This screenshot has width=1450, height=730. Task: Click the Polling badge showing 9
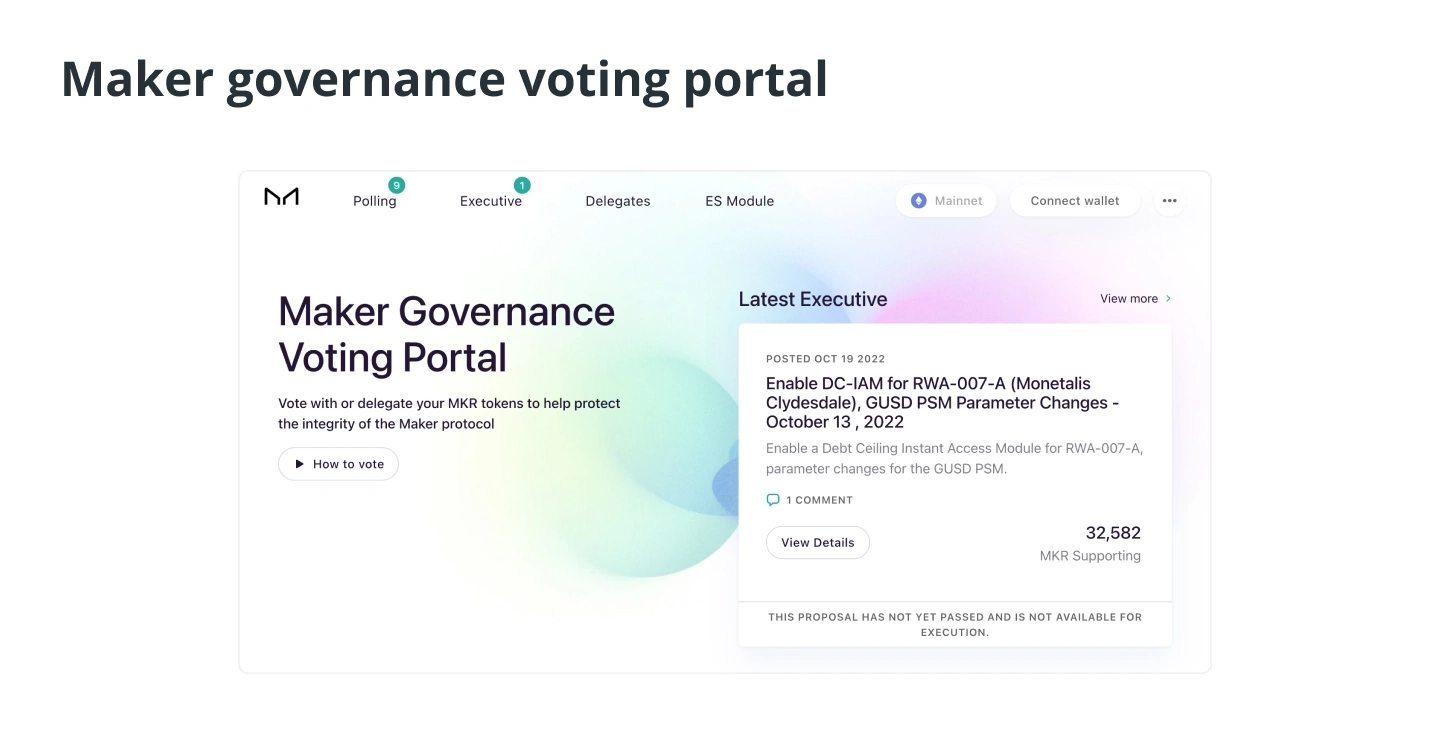[x=397, y=185]
